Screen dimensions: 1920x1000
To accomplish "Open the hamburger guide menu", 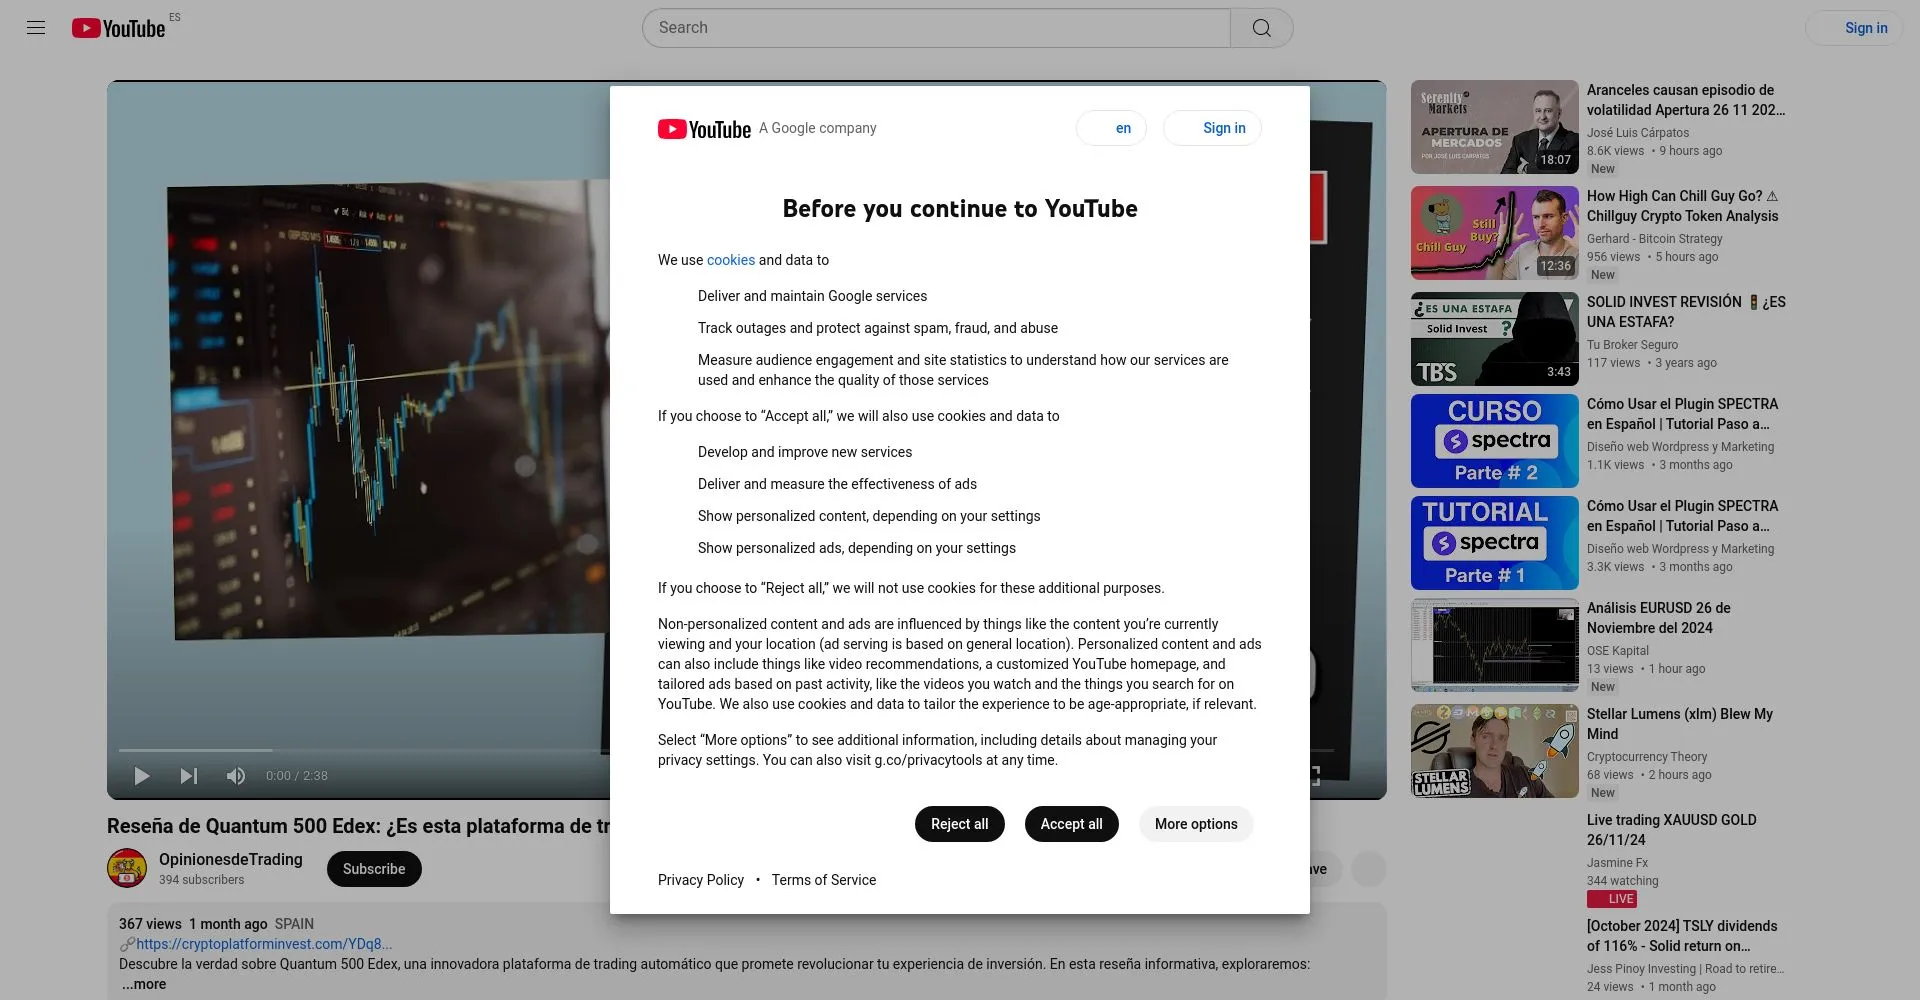I will click(x=36, y=28).
